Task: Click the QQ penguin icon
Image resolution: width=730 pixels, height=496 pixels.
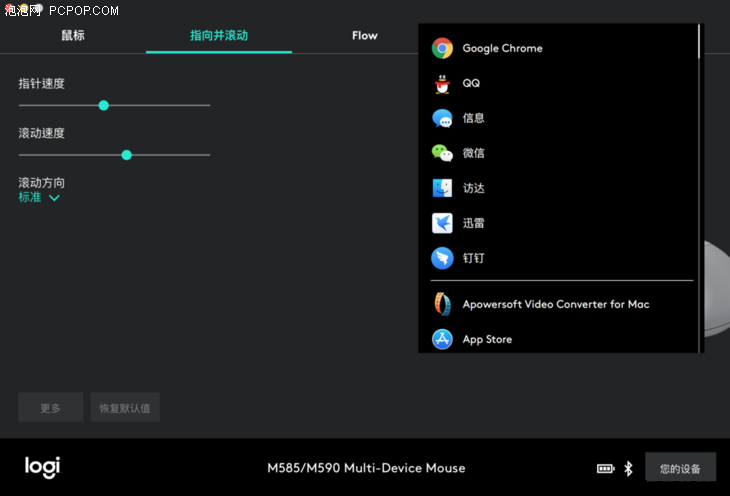Action: [442, 83]
